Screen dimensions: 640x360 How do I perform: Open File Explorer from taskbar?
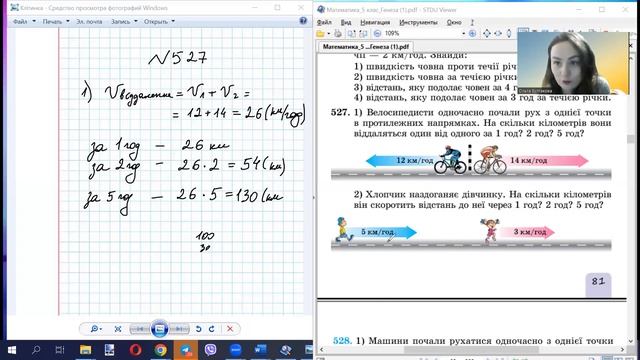click(x=85, y=350)
